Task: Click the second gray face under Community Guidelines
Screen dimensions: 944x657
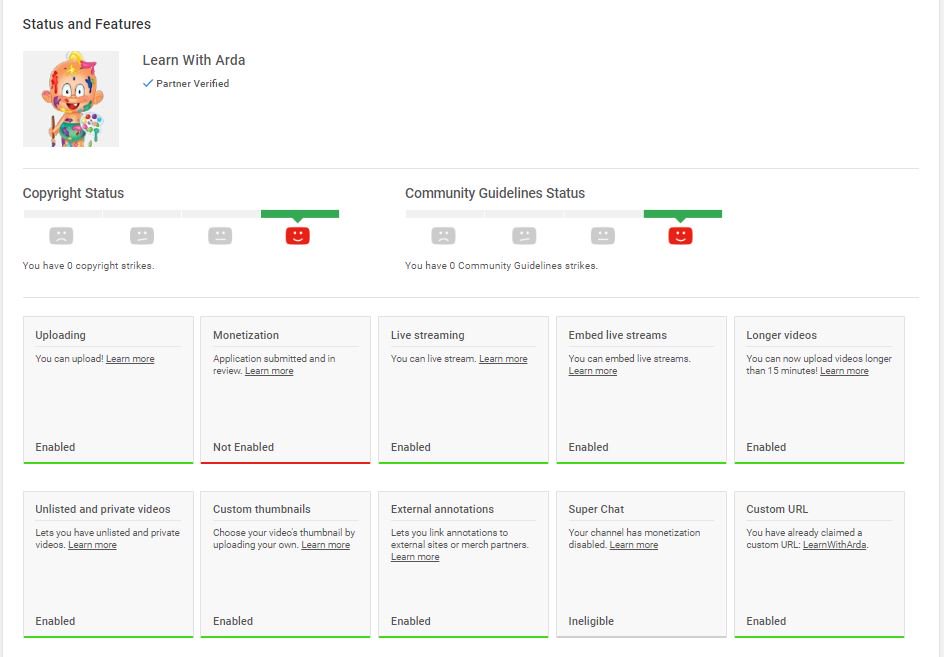Action: 524,235
